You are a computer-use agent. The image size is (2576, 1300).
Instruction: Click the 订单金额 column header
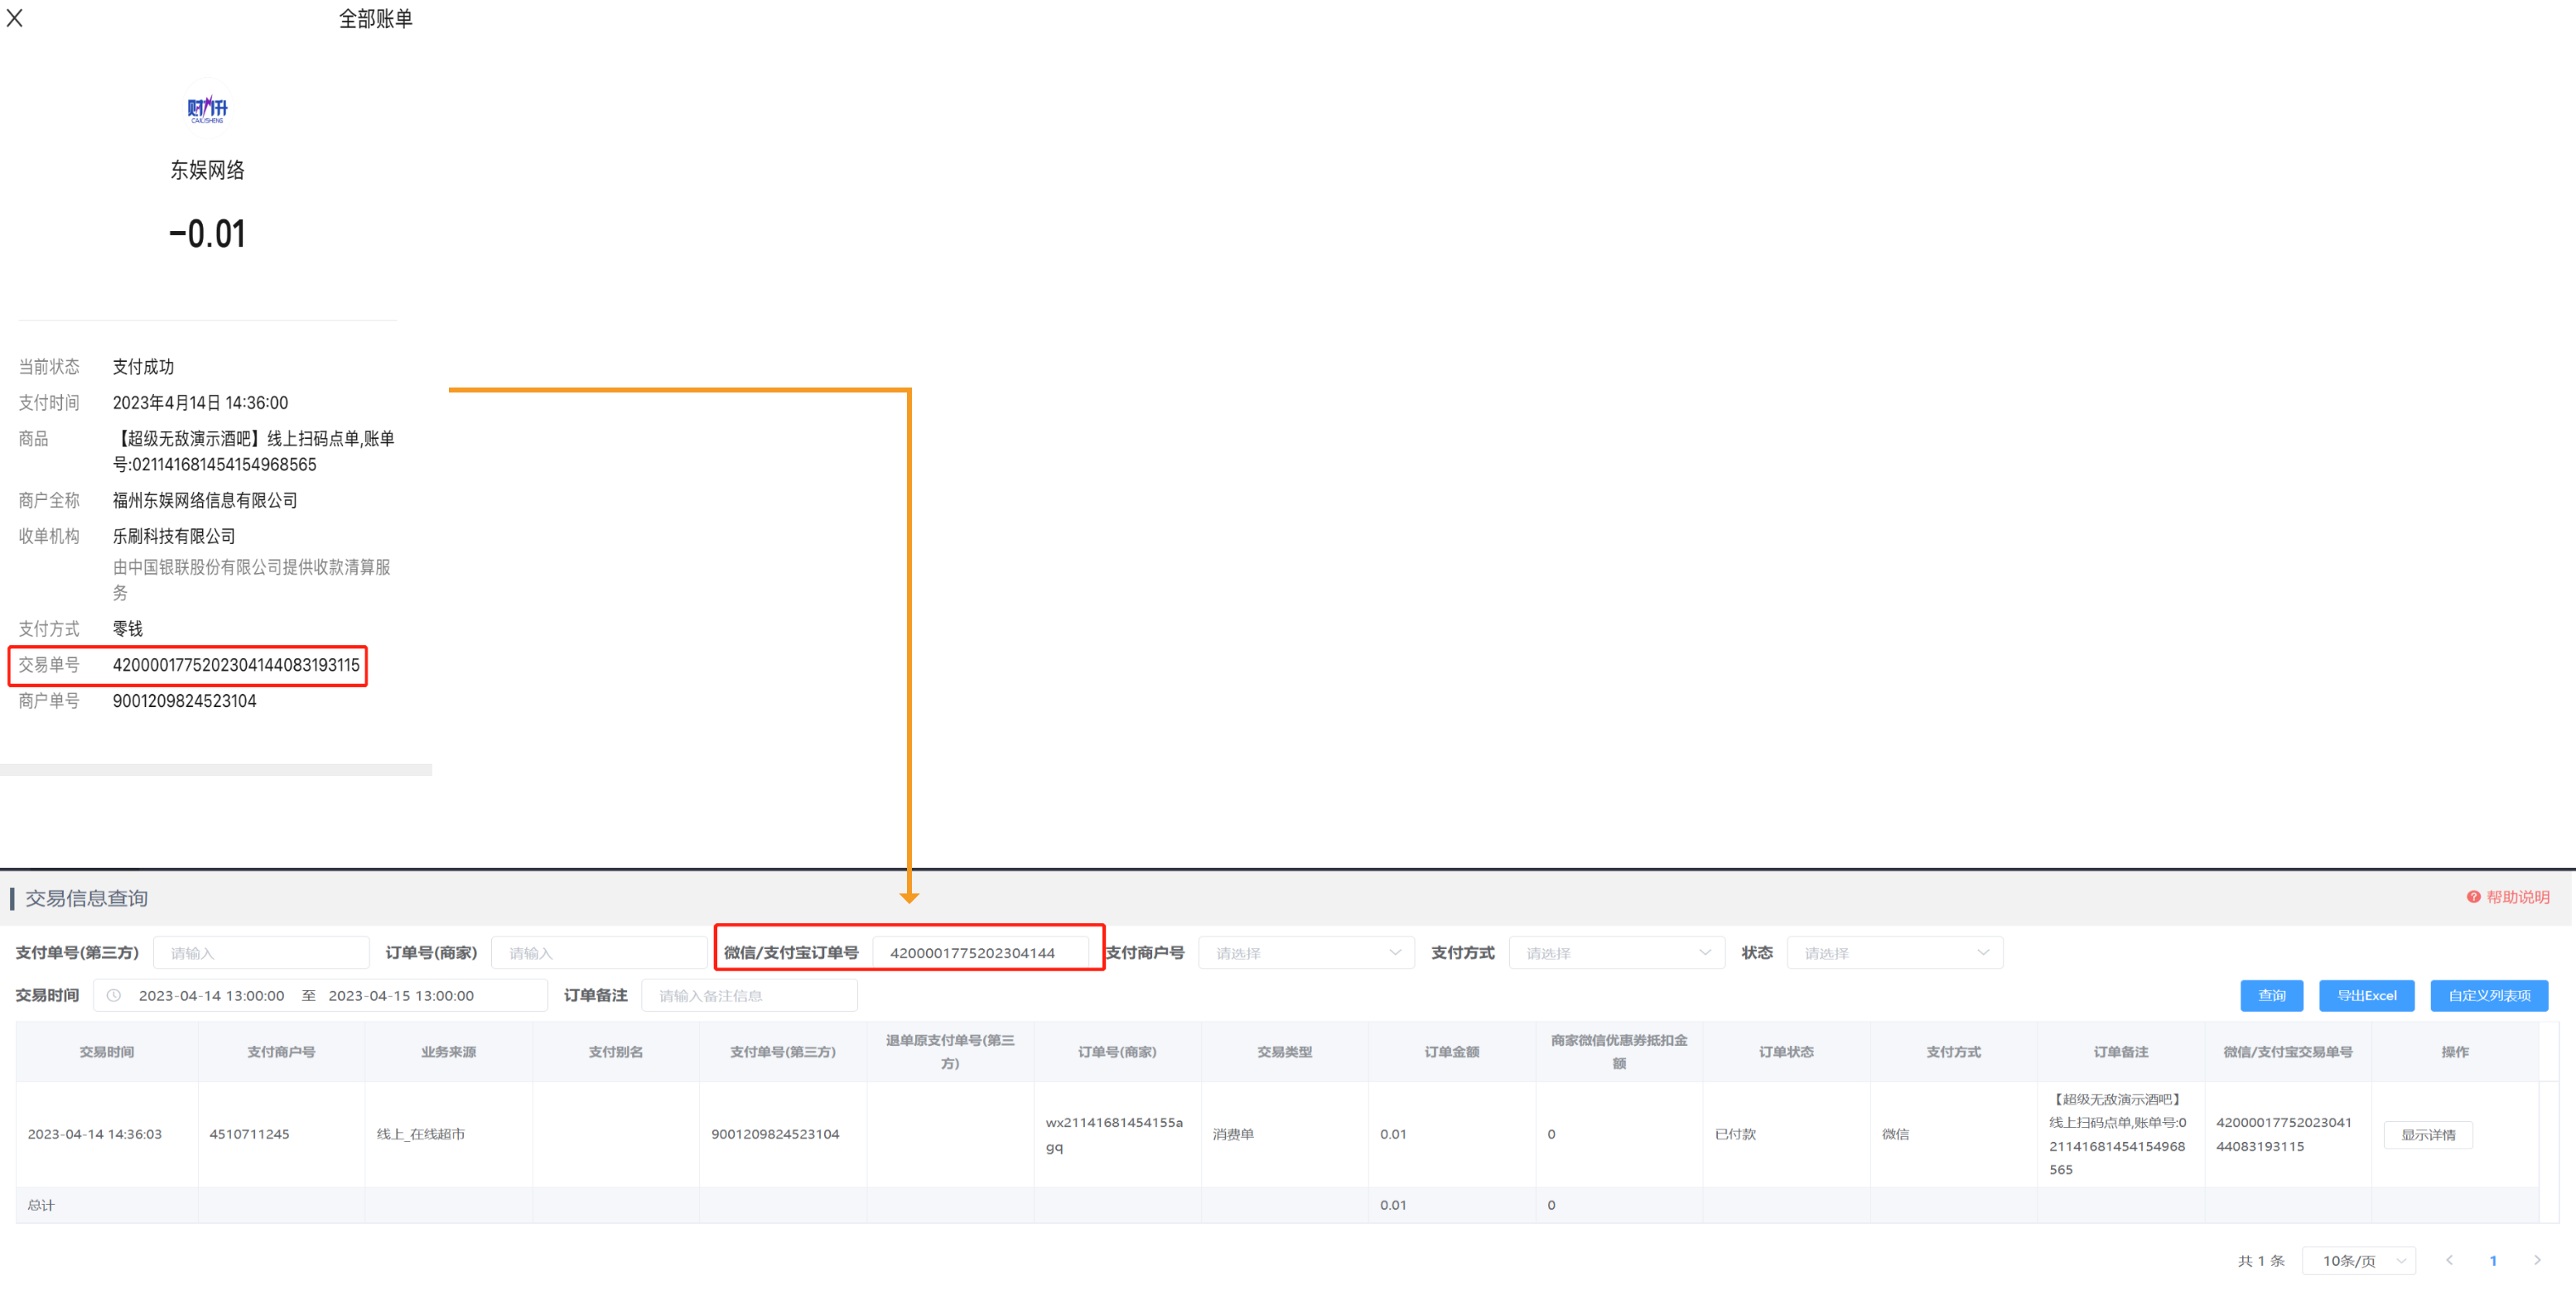(x=1451, y=1051)
